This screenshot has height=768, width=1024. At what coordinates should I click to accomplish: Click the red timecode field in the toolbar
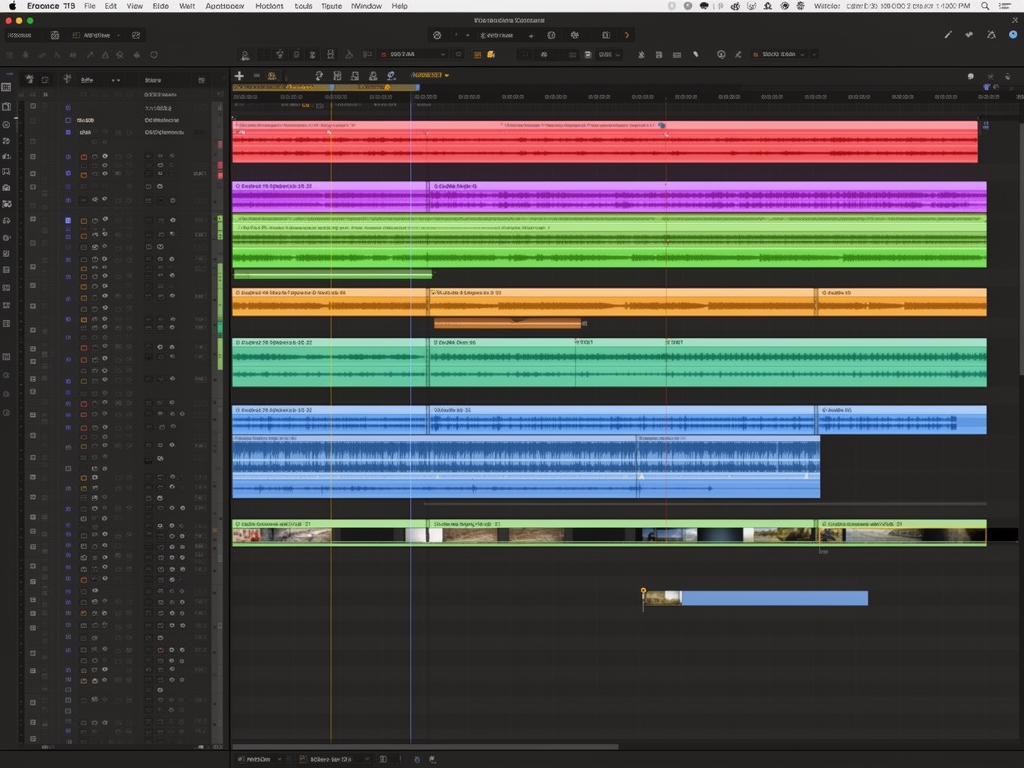coord(403,54)
